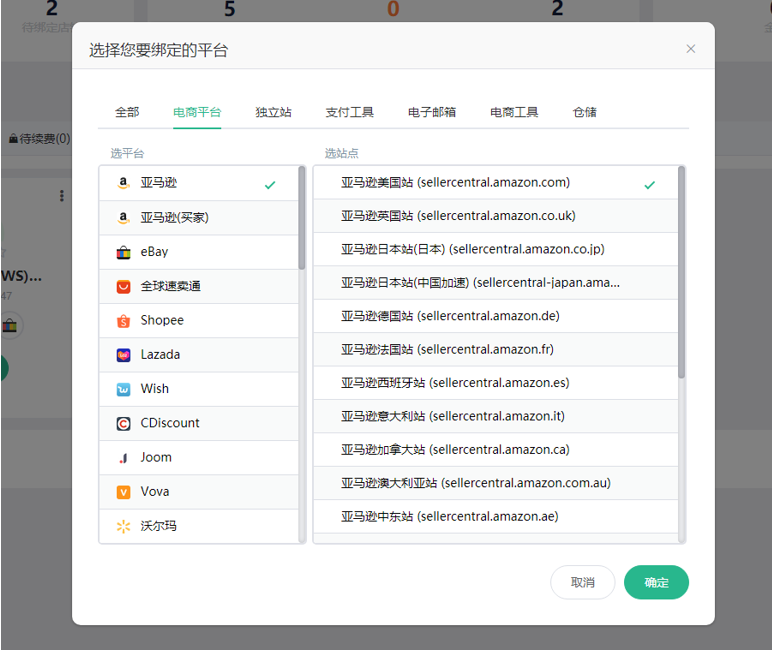
Task: Click the 确定 confirm button
Action: click(656, 582)
